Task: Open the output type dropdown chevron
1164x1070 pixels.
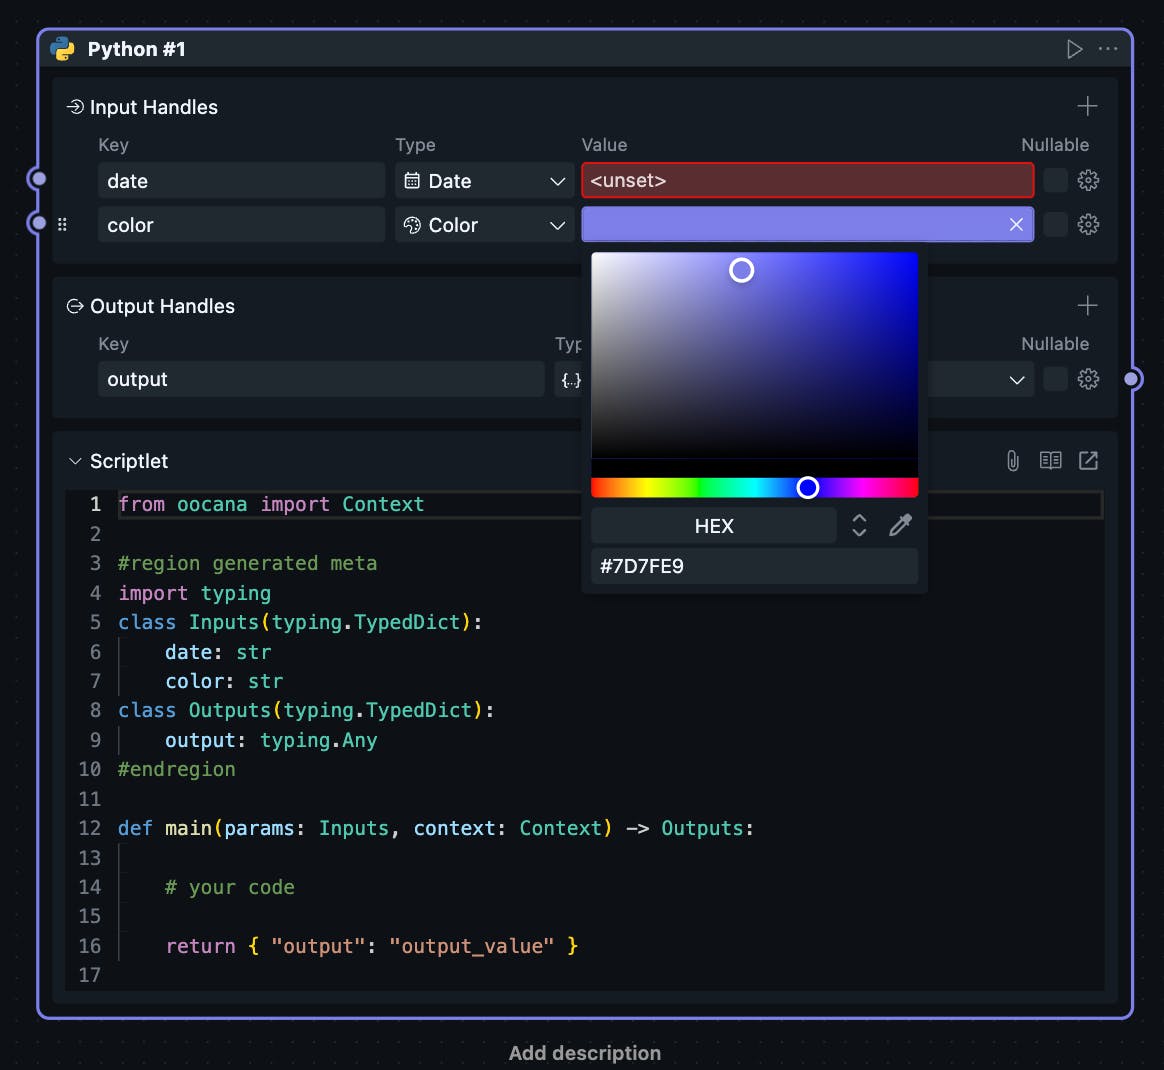Action: pos(1016,379)
